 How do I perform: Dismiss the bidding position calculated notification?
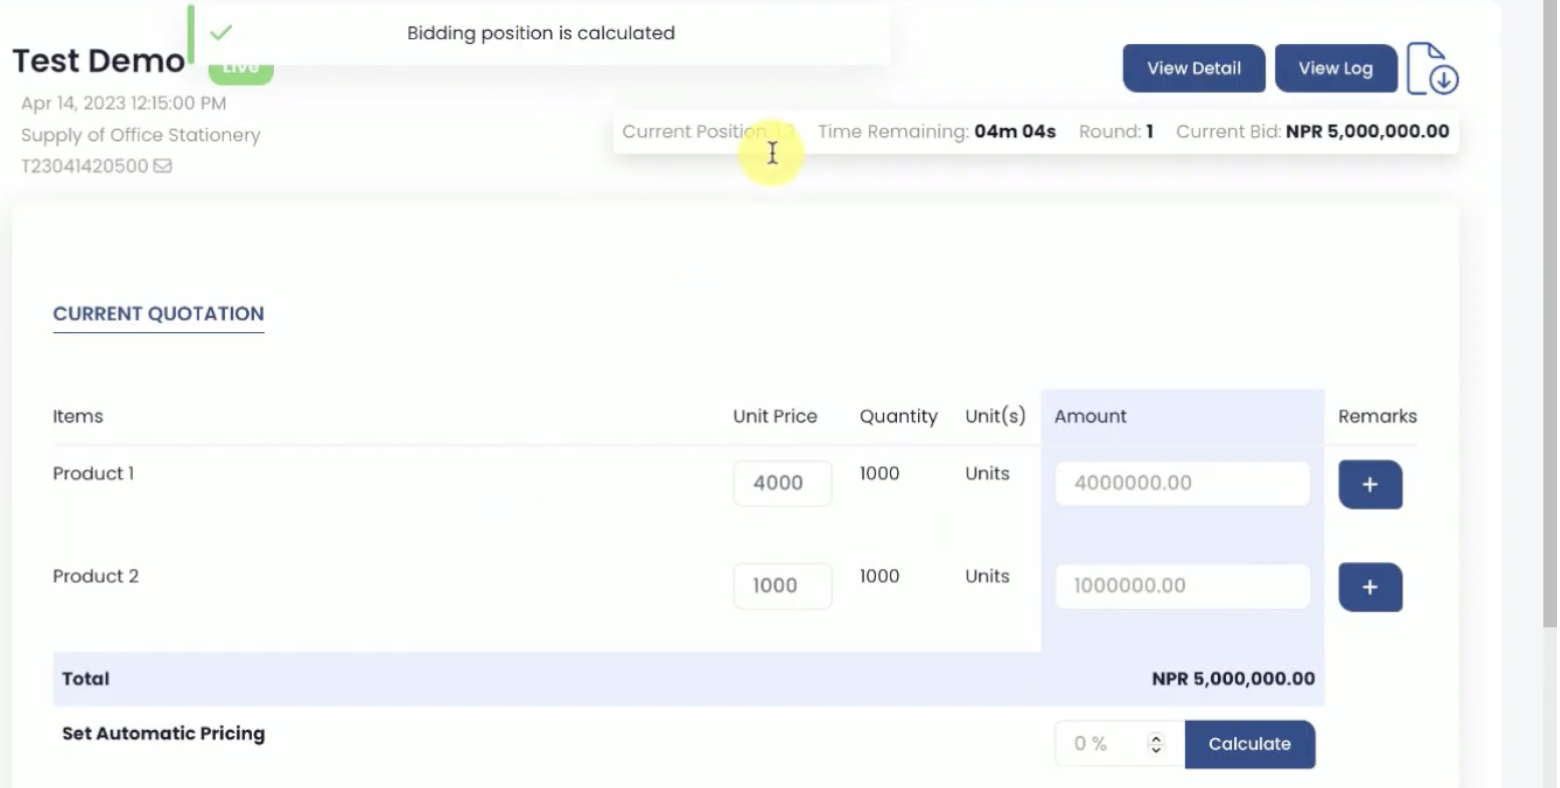pos(540,33)
